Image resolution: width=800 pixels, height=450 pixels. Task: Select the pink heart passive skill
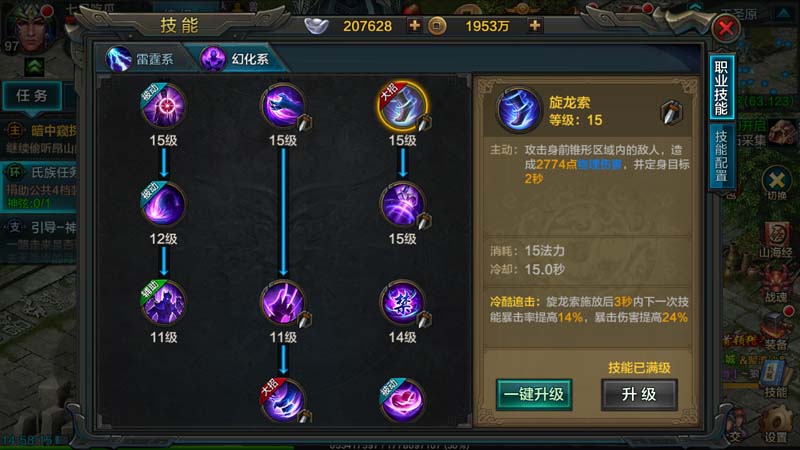403,401
